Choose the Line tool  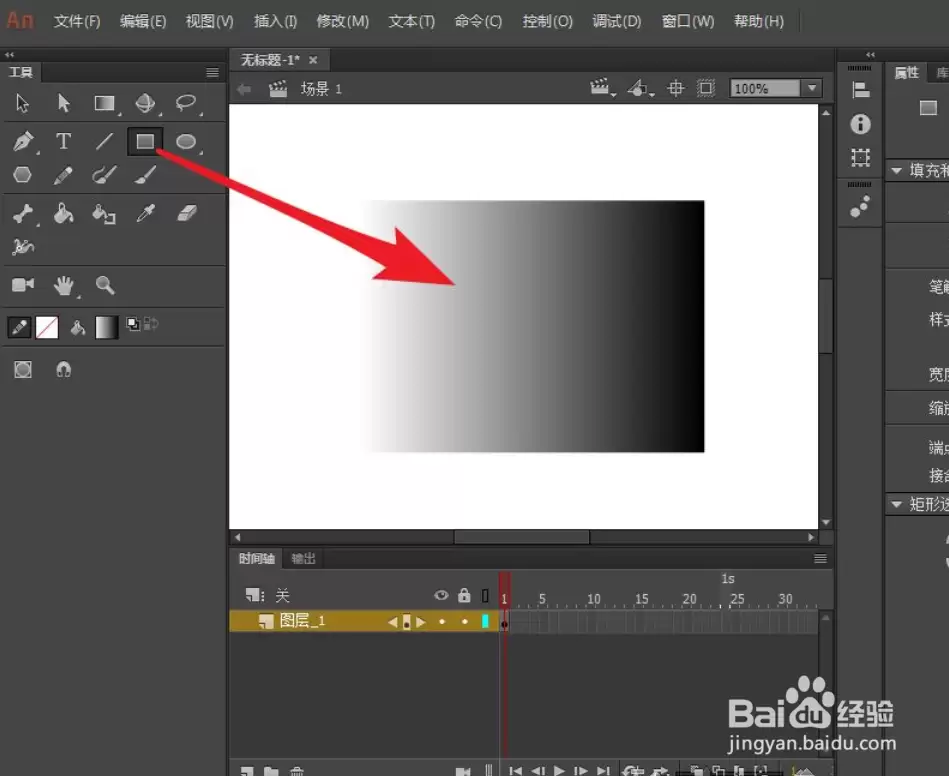pos(104,142)
